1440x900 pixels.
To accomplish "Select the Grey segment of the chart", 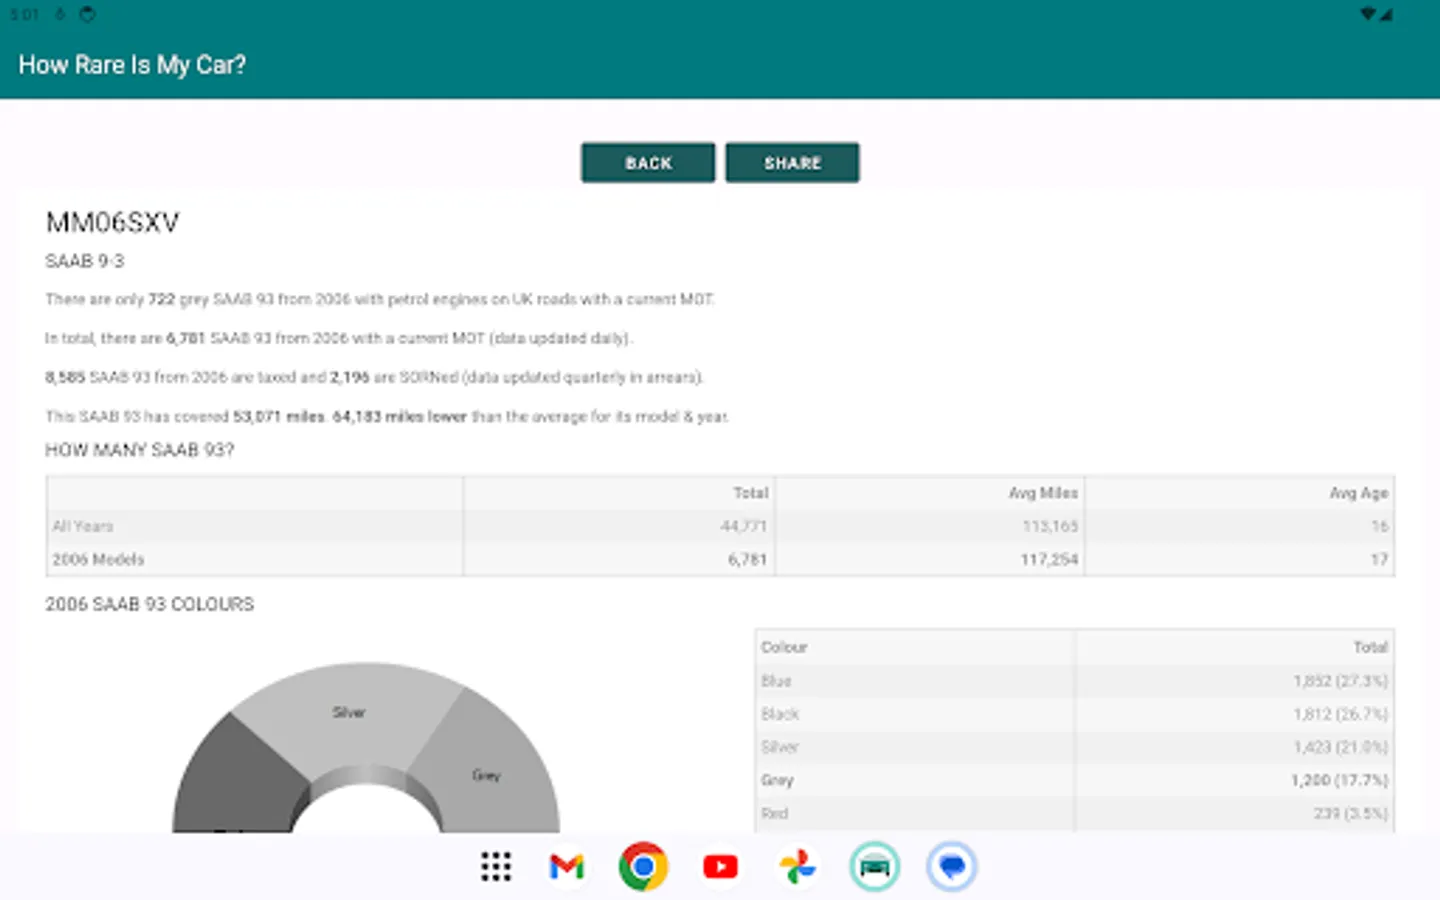I will [x=487, y=775].
